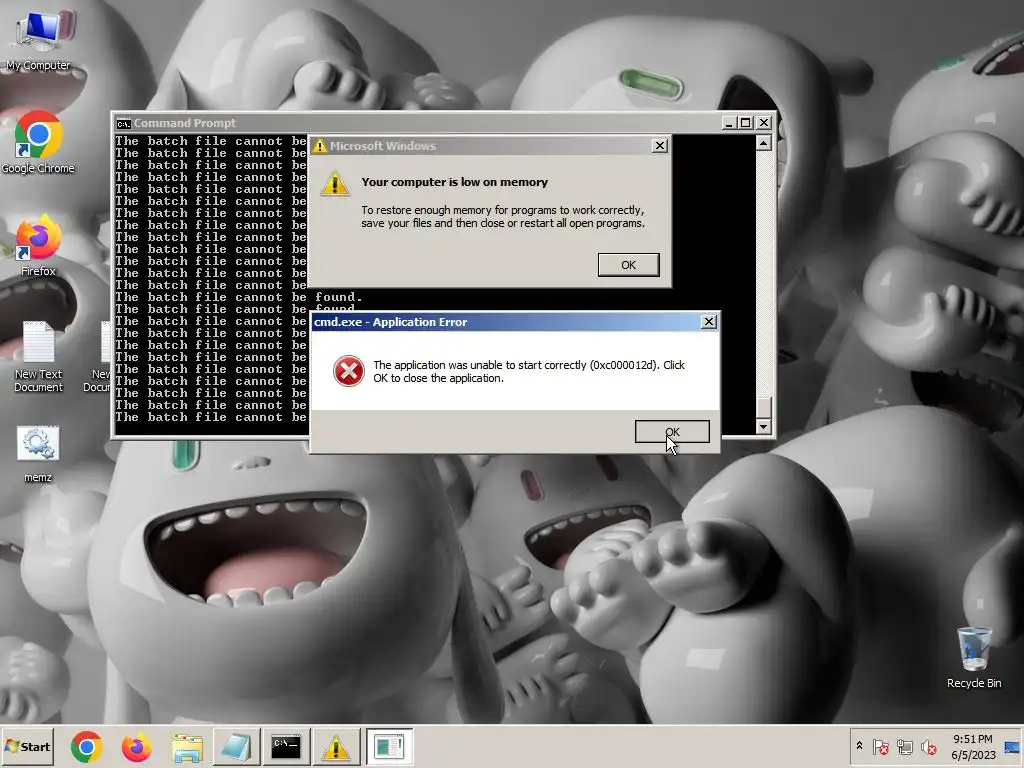Select the warning dialog taskbar item
This screenshot has height=768, width=1024.
[x=336, y=746]
